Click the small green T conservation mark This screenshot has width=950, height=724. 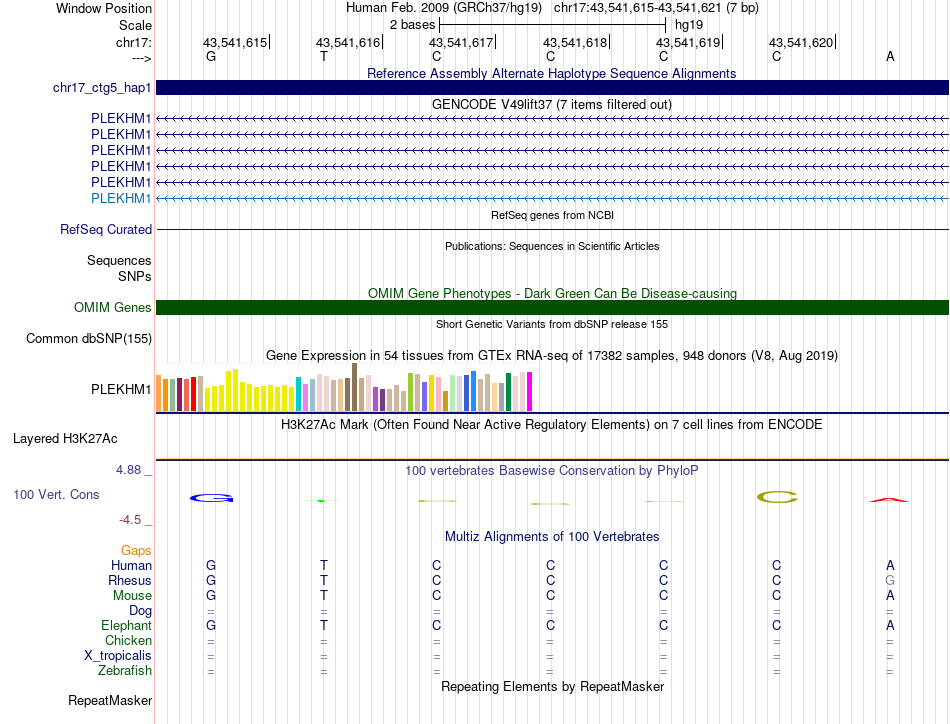pos(321,501)
